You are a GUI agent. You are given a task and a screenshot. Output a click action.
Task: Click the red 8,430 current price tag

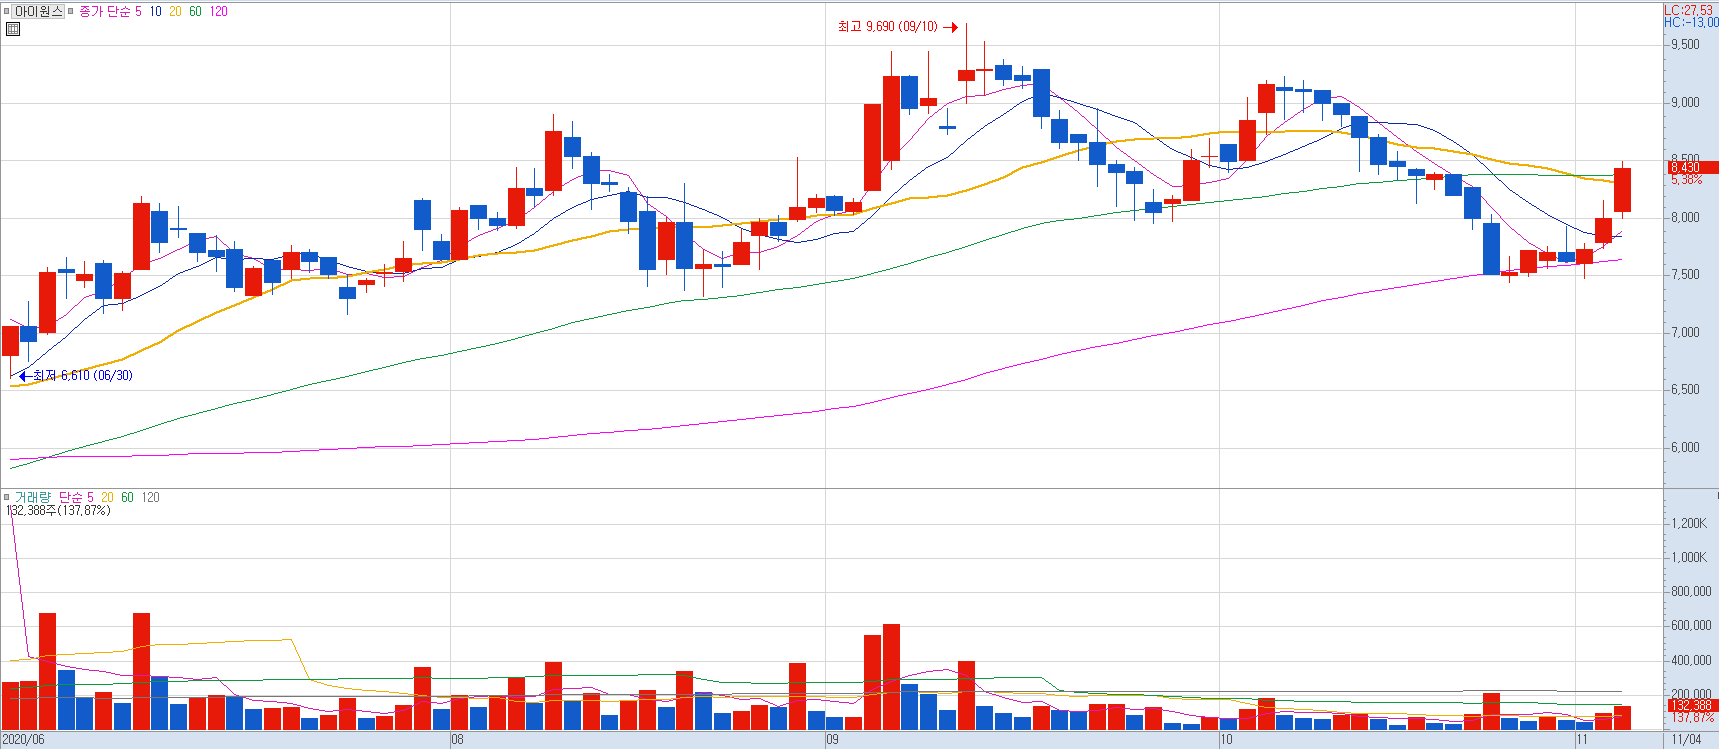pos(1692,168)
